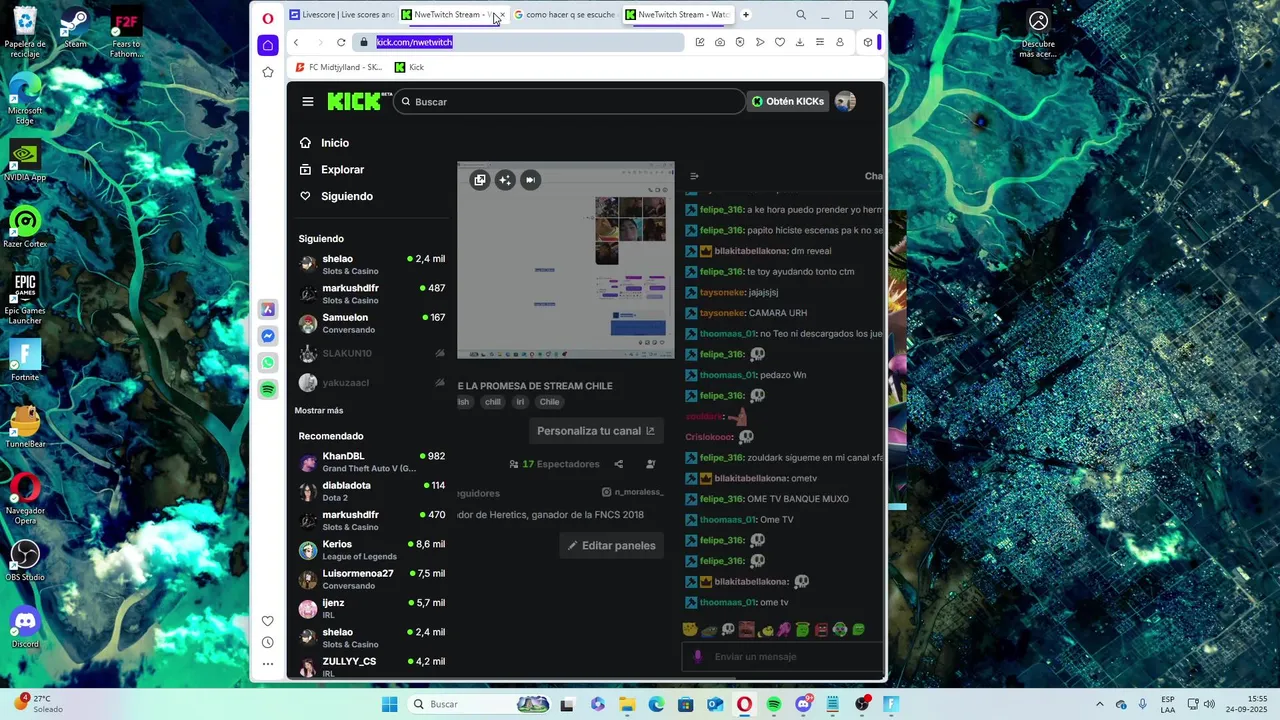Reload the page in Opera
Image resolution: width=1280 pixels, height=720 pixels.
[341, 42]
